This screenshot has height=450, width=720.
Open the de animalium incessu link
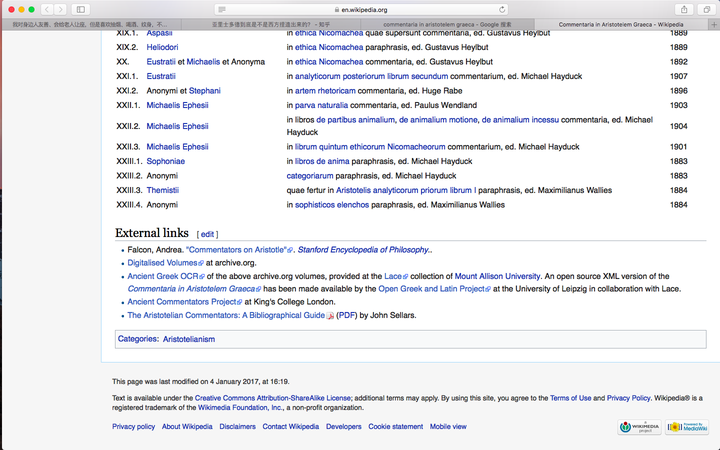[x=520, y=120]
